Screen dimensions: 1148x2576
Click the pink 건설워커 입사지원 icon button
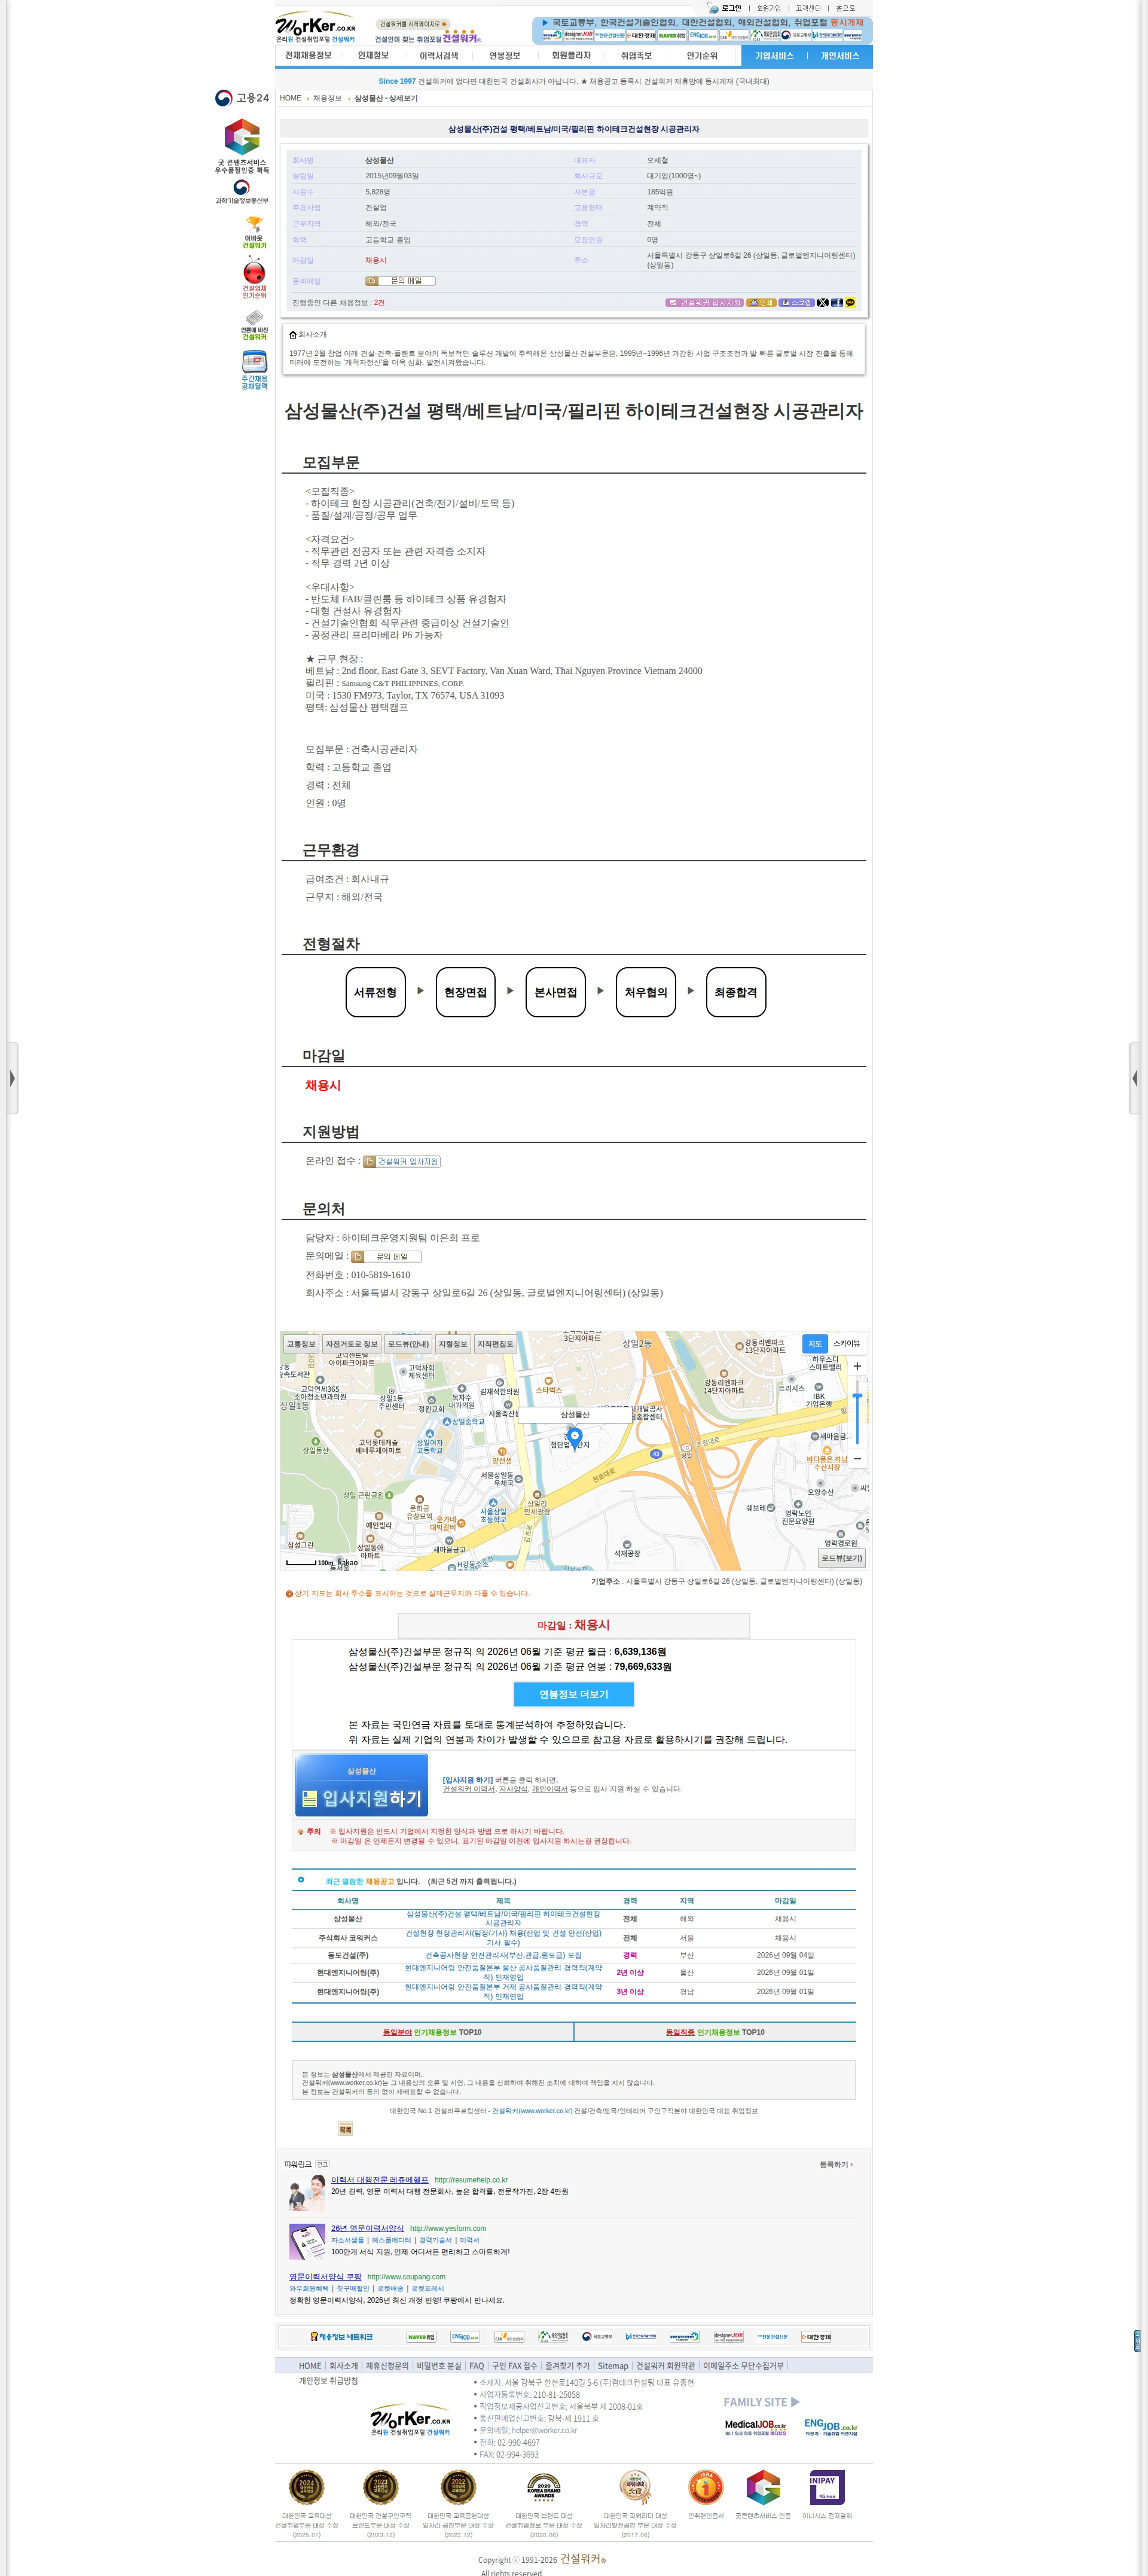coord(704,302)
